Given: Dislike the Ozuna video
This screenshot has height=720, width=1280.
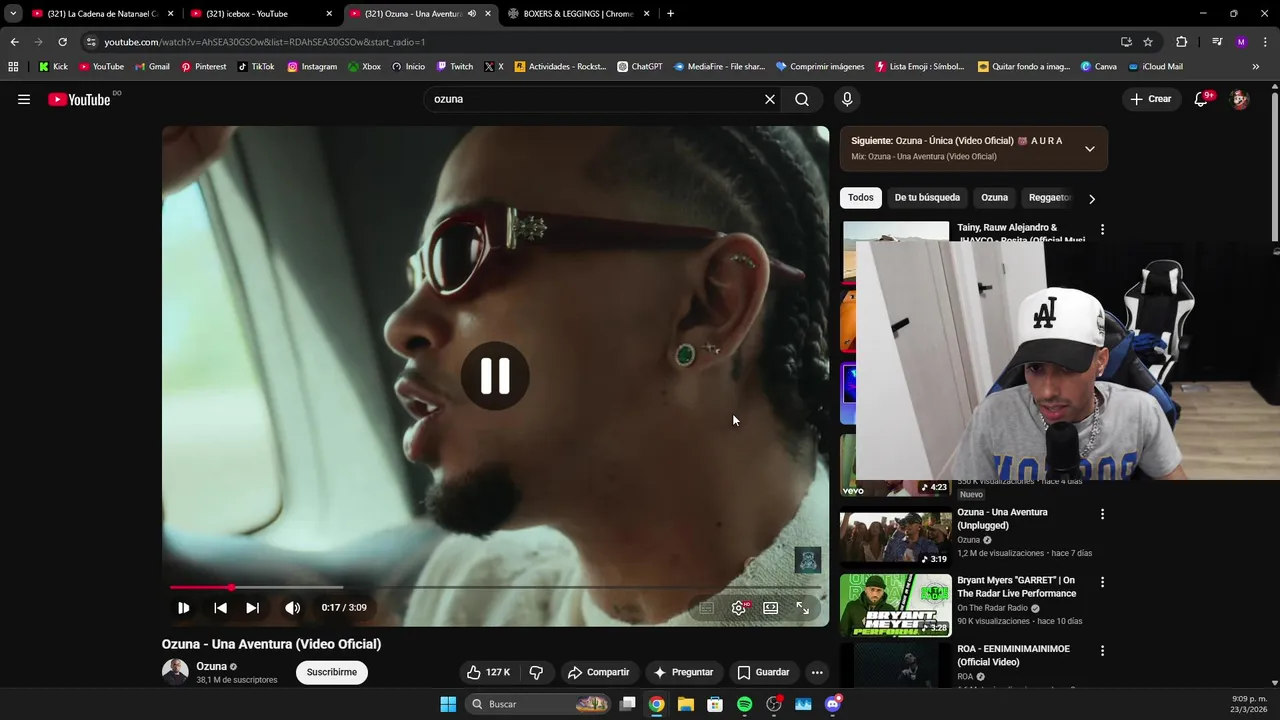Looking at the screenshot, I should (536, 672).
